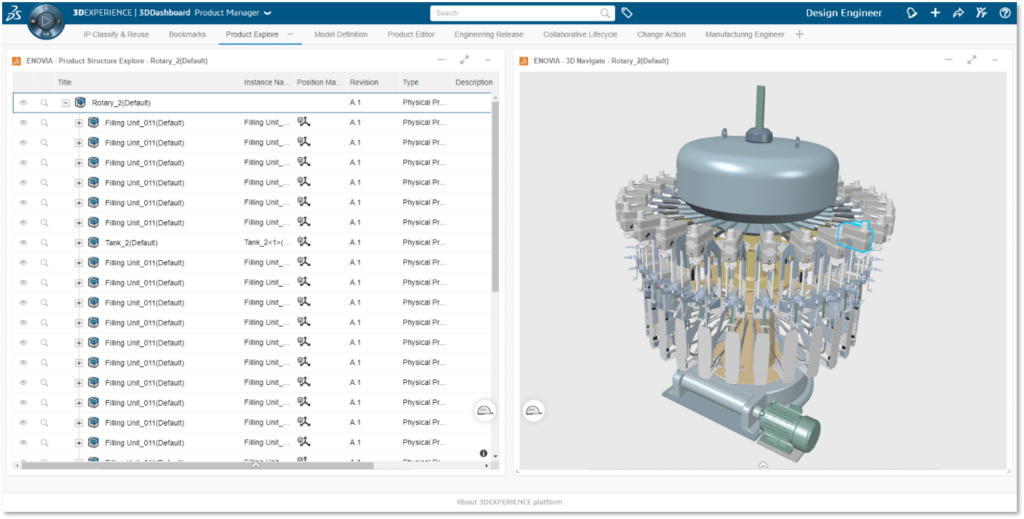Click ENOVIA icon of 3D Navigate widget

pos(524,61)
